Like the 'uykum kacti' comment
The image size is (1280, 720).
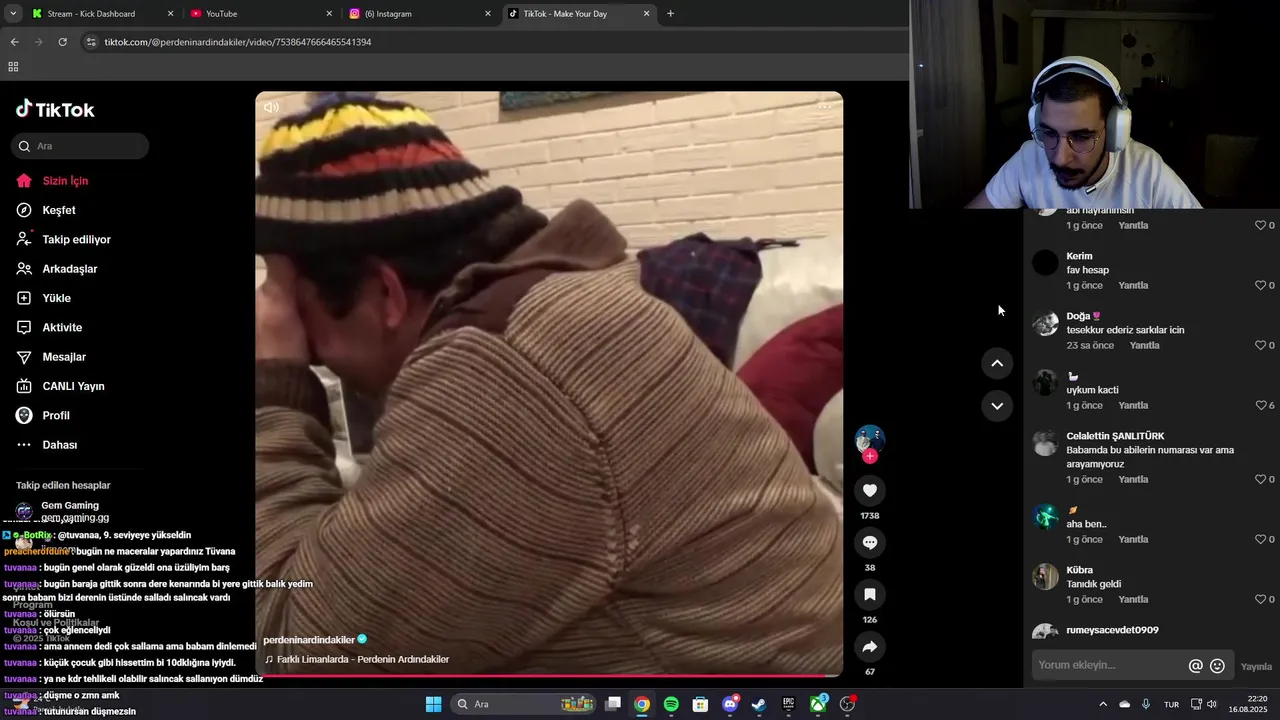click(1260, 405)
